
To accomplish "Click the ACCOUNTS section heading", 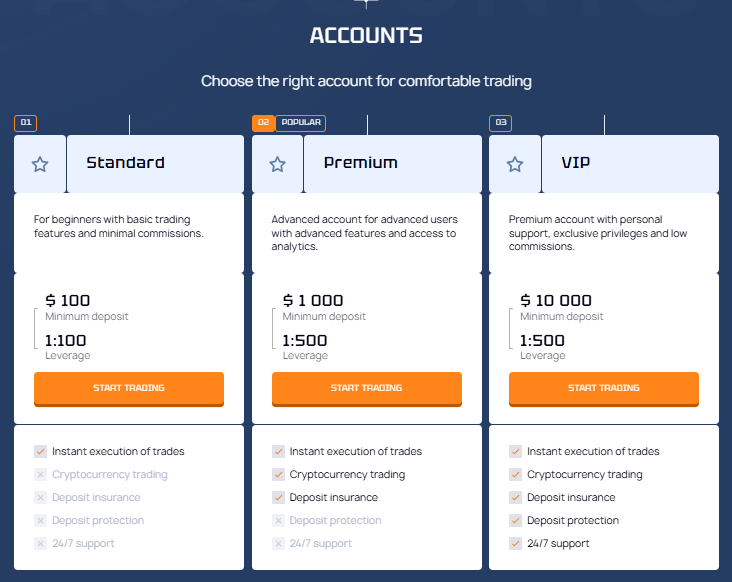I will [366, 36].
